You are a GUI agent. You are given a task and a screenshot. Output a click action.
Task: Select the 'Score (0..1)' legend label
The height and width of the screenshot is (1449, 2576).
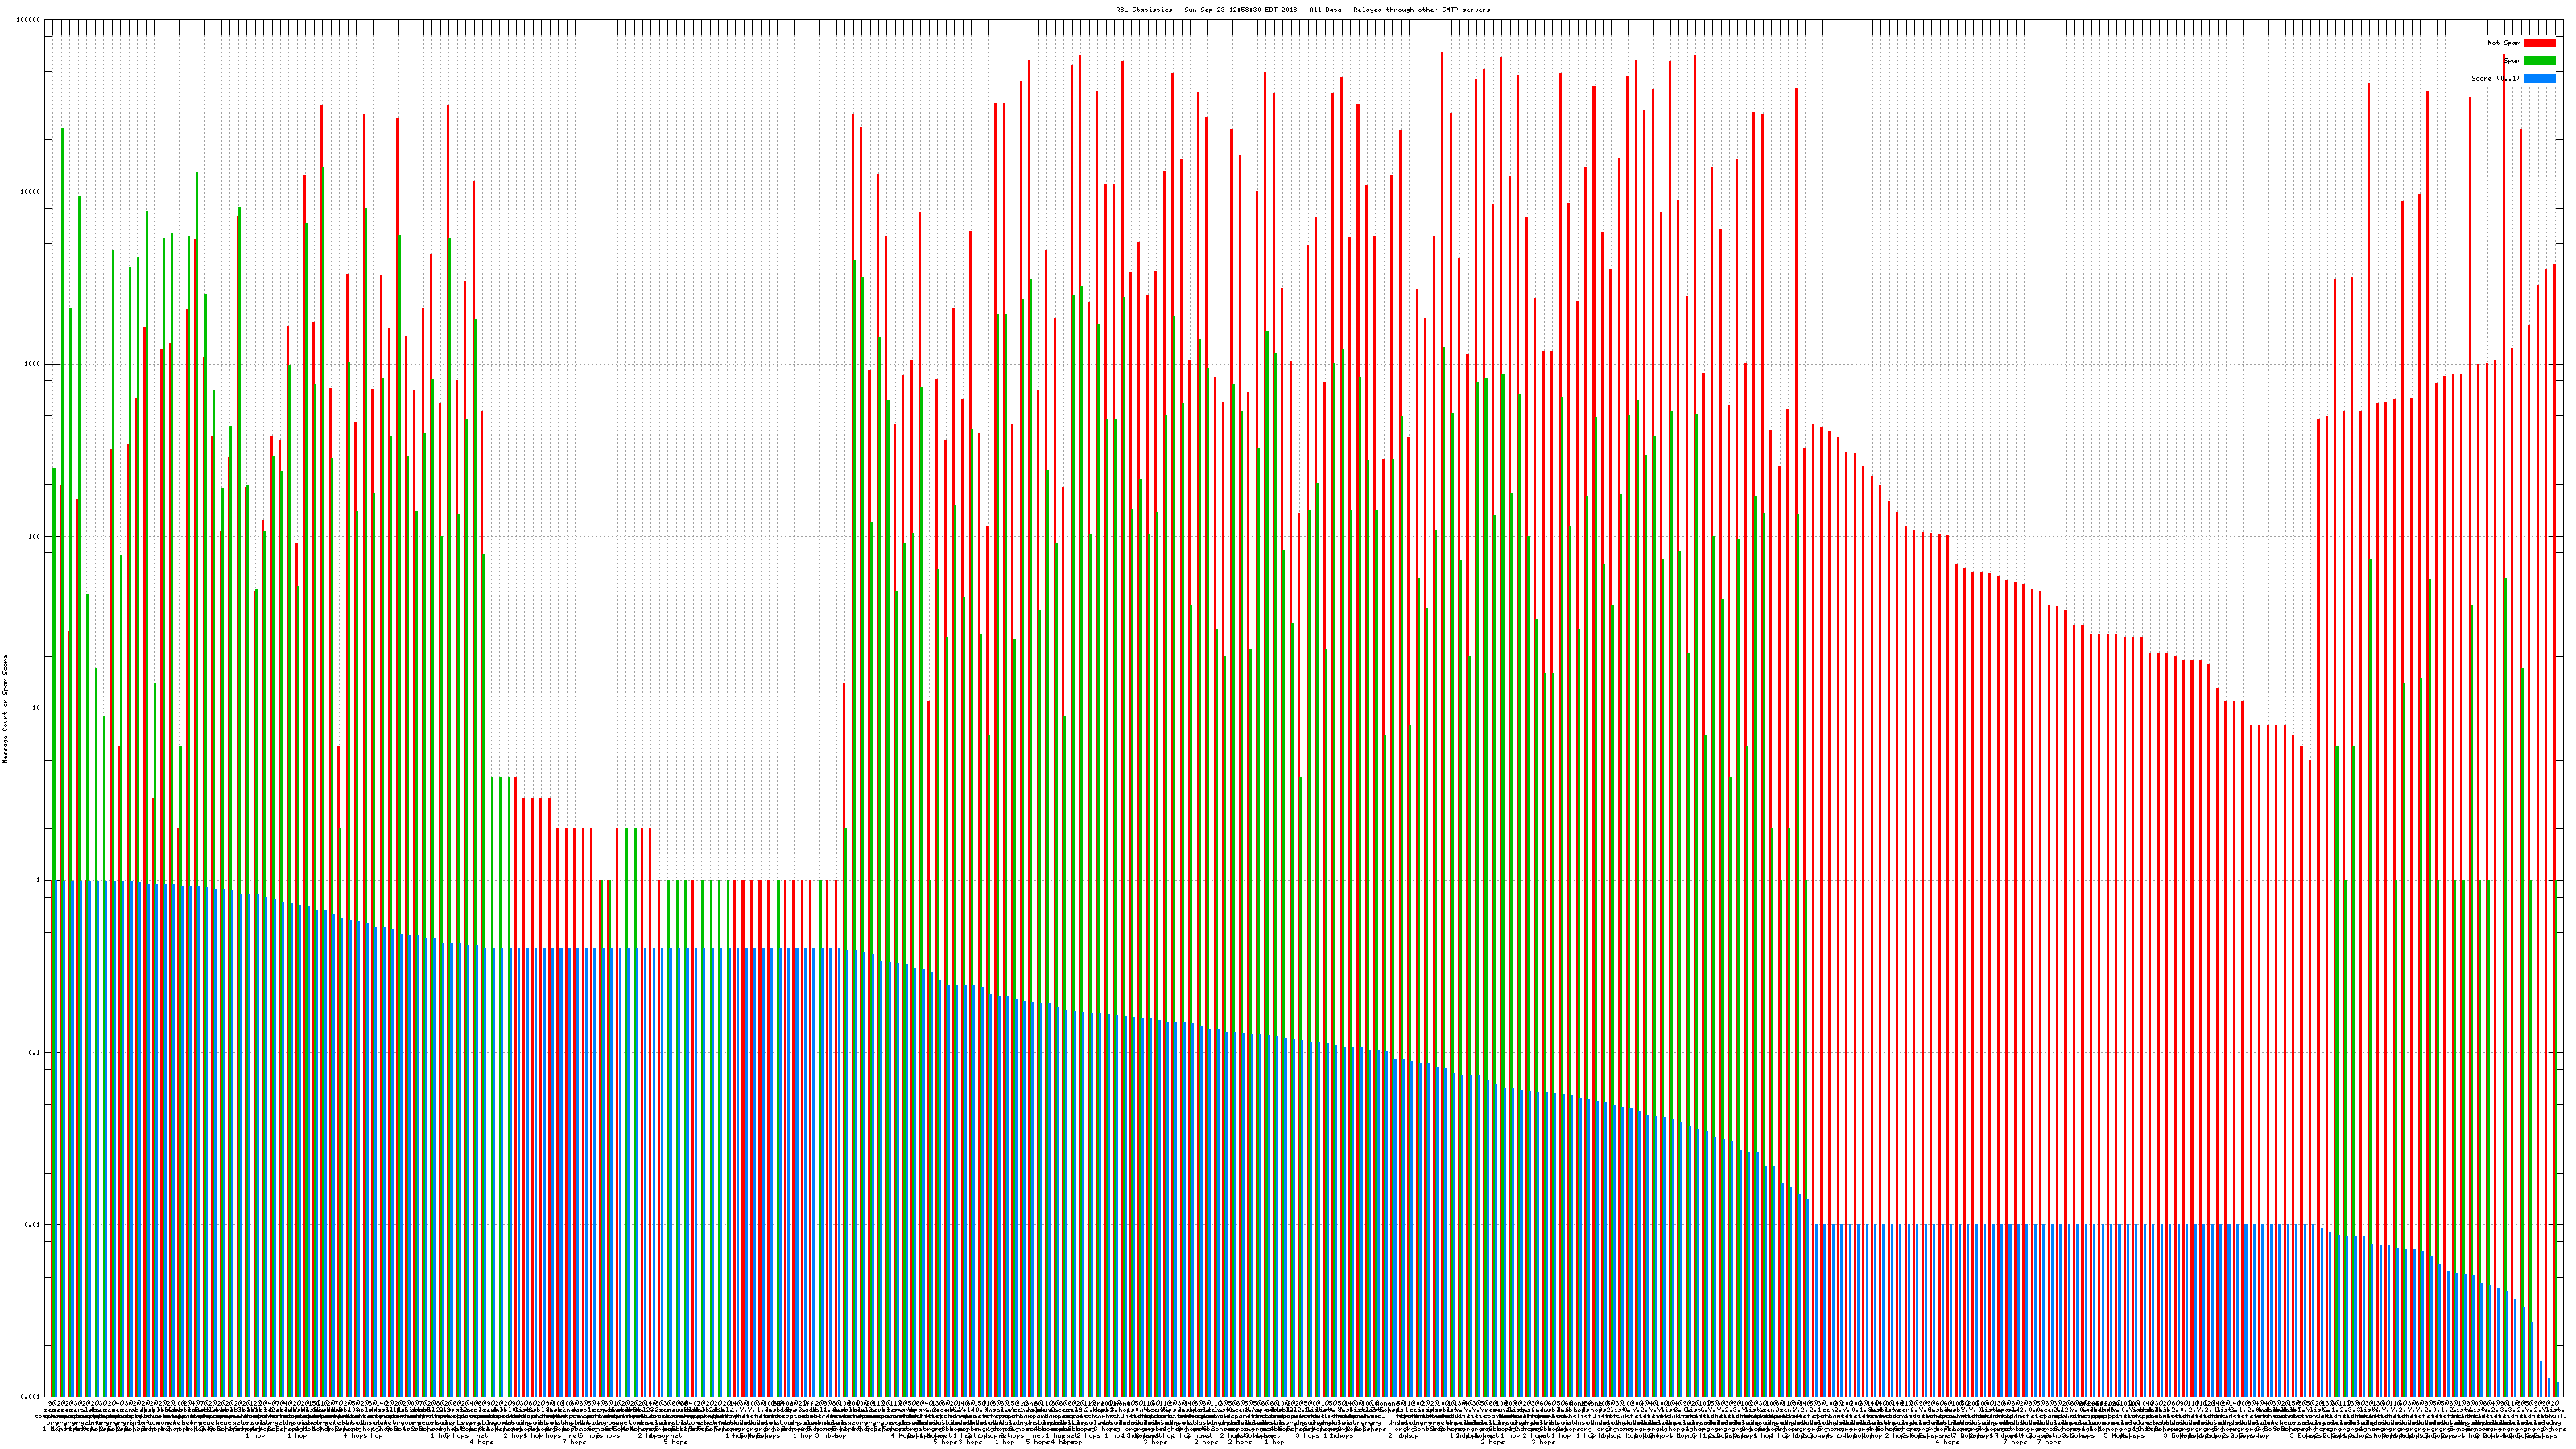[x=2495, y=78]
